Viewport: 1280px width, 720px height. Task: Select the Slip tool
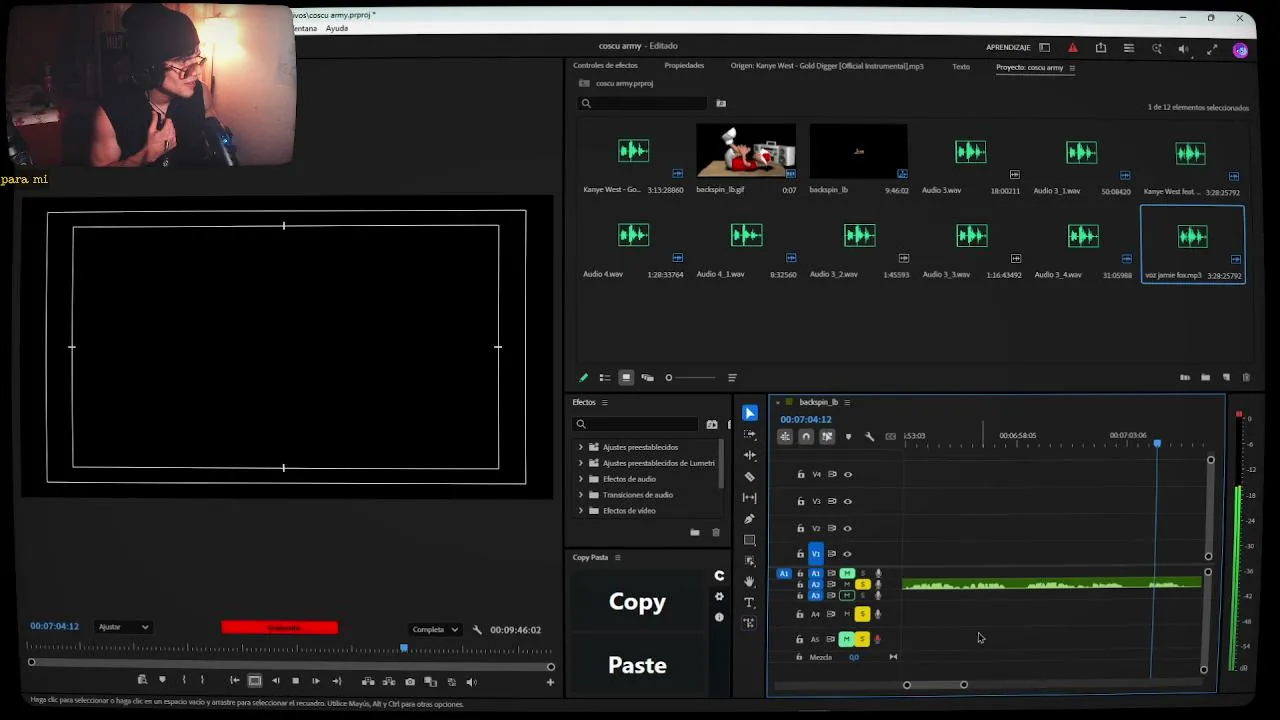click(x=750, y=498)
